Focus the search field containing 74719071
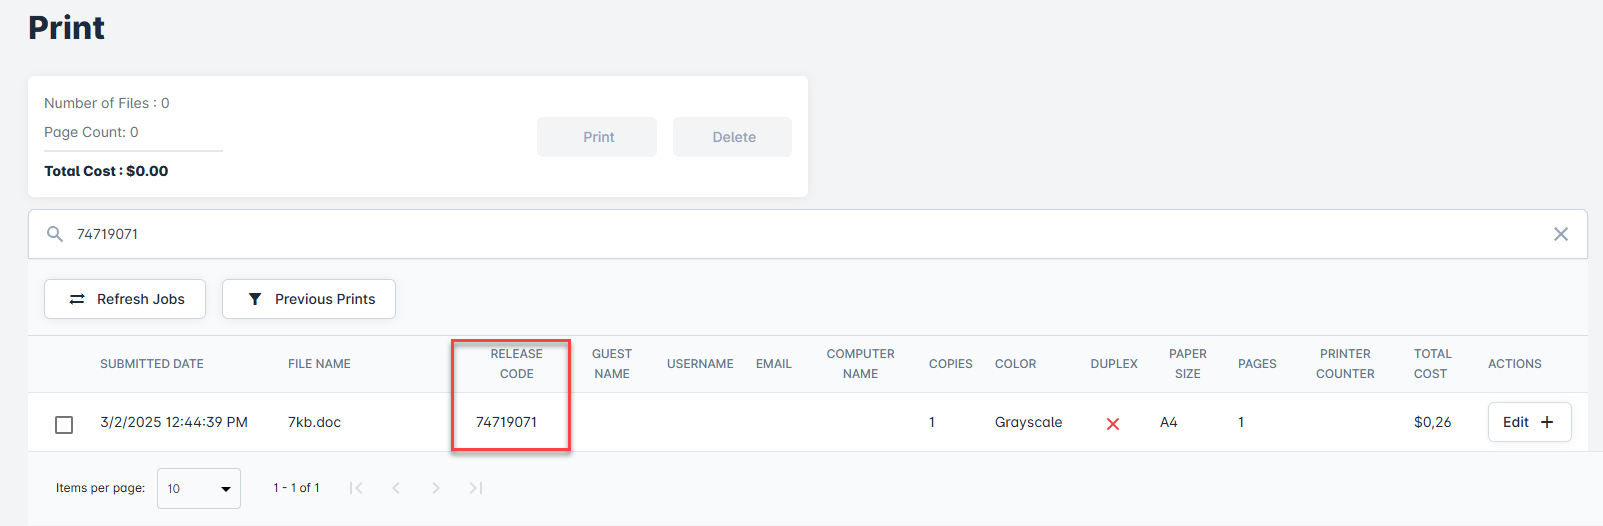Image resolution: width=1603 pixels, height=526 pixels. pyautogui.click(x=800, y=234)
